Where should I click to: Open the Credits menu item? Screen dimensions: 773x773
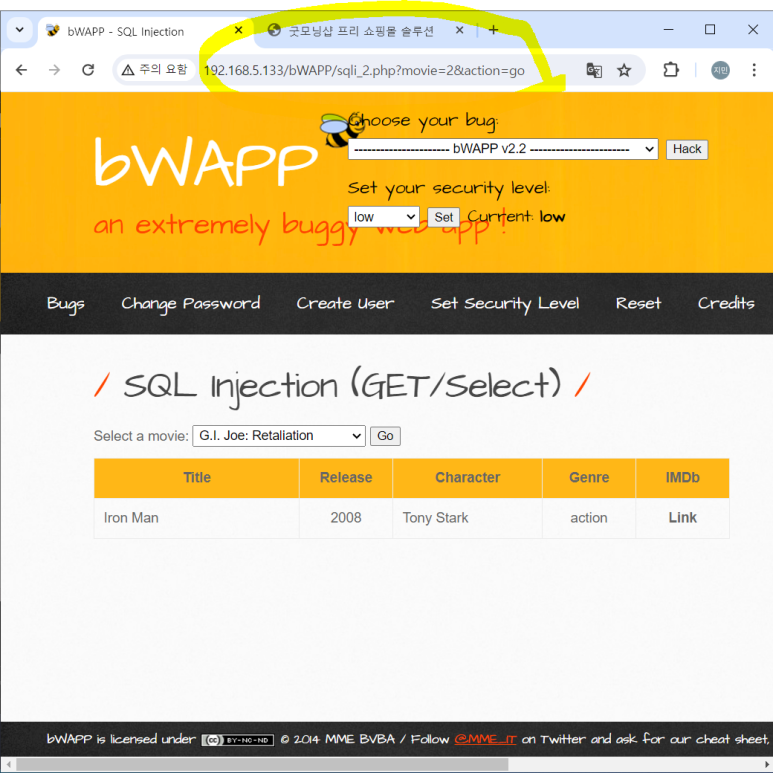click(726, 304)
